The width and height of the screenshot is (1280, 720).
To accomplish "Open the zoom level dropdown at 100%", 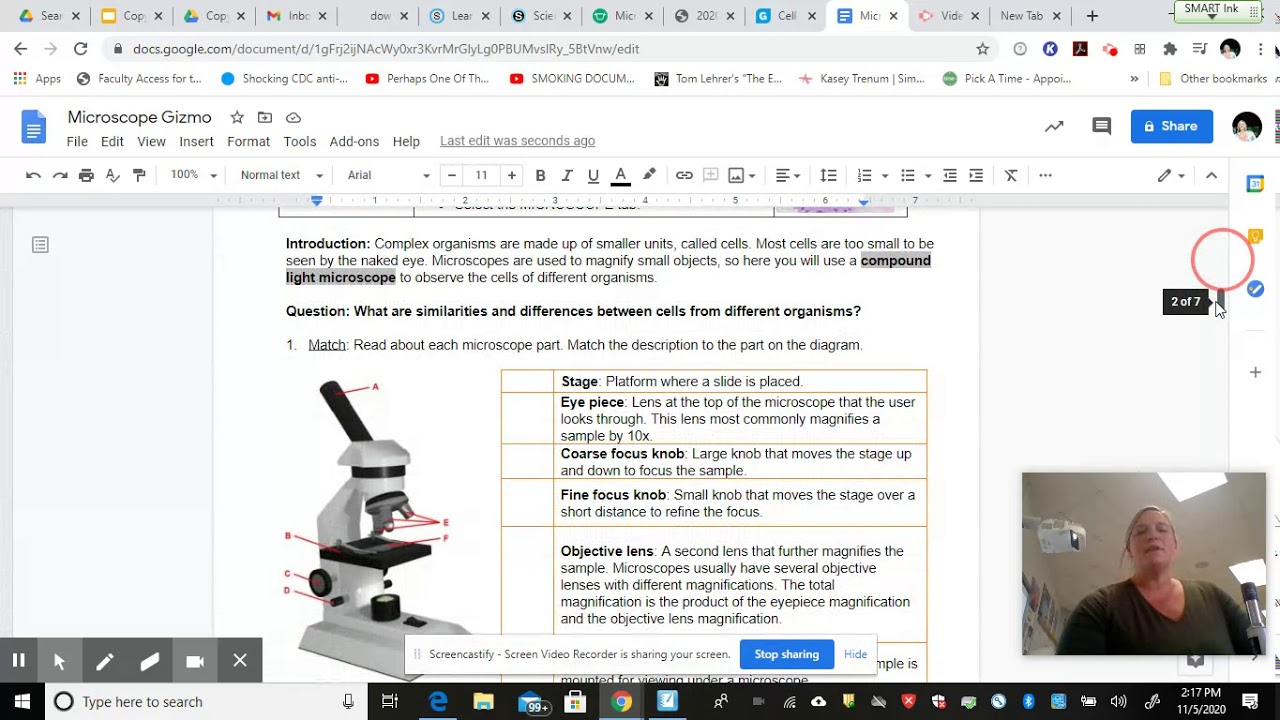I will (193, 175).
